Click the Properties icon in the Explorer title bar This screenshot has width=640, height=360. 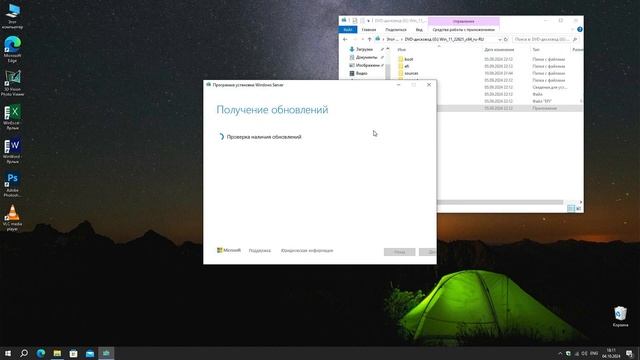355,20
